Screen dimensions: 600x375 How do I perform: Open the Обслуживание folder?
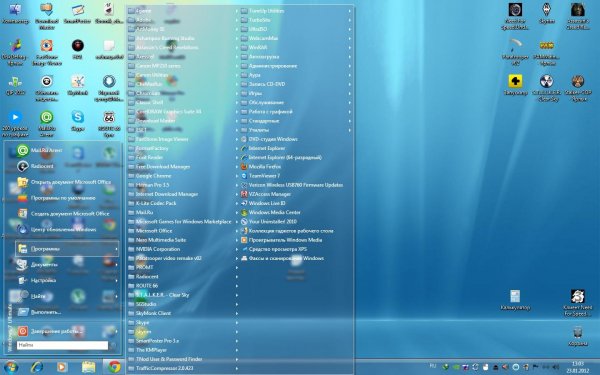pyautogui.click(x=263, y=103)
